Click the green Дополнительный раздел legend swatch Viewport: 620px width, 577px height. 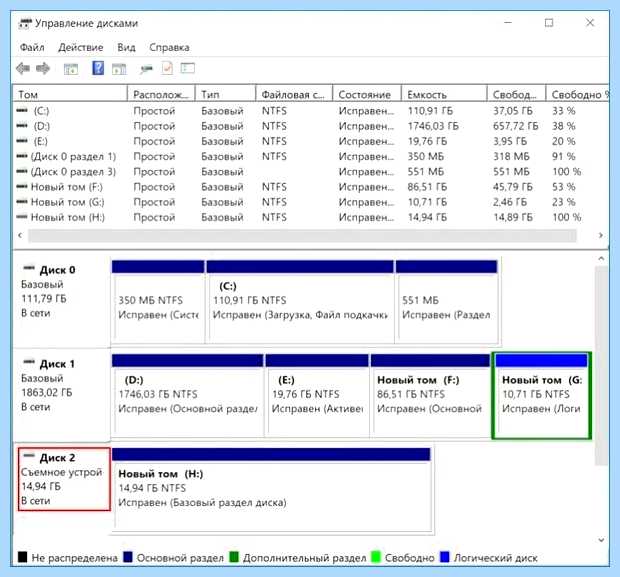pyautogui.click(x=234, y=557)
